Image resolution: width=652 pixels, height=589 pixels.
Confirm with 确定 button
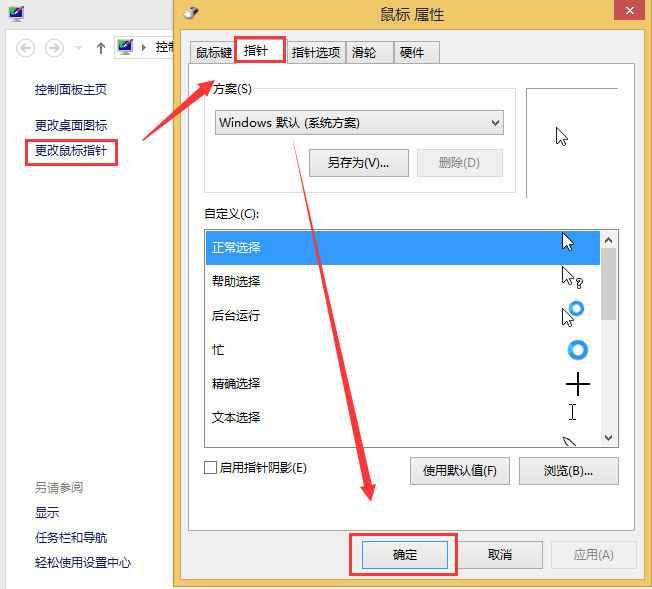pos(405,555)
